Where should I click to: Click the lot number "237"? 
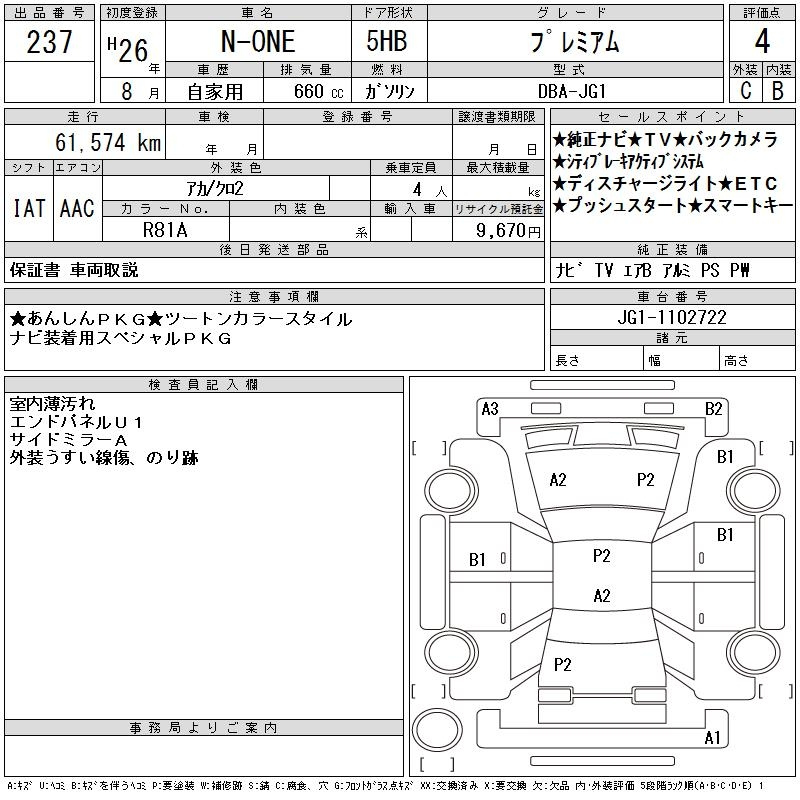coord(49,42)
